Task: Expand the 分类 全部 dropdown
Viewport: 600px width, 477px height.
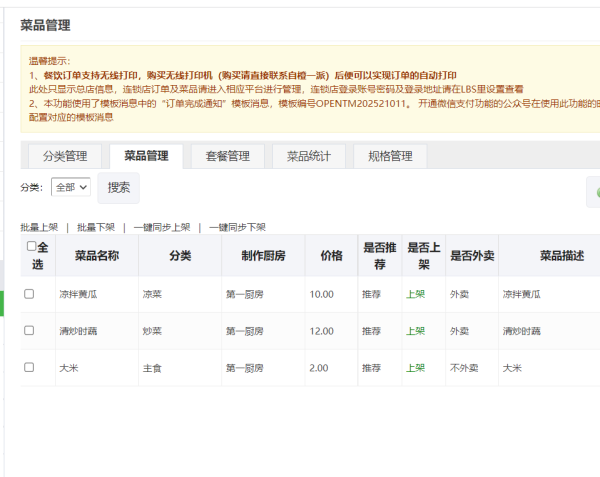Action: tap(71, 187)
